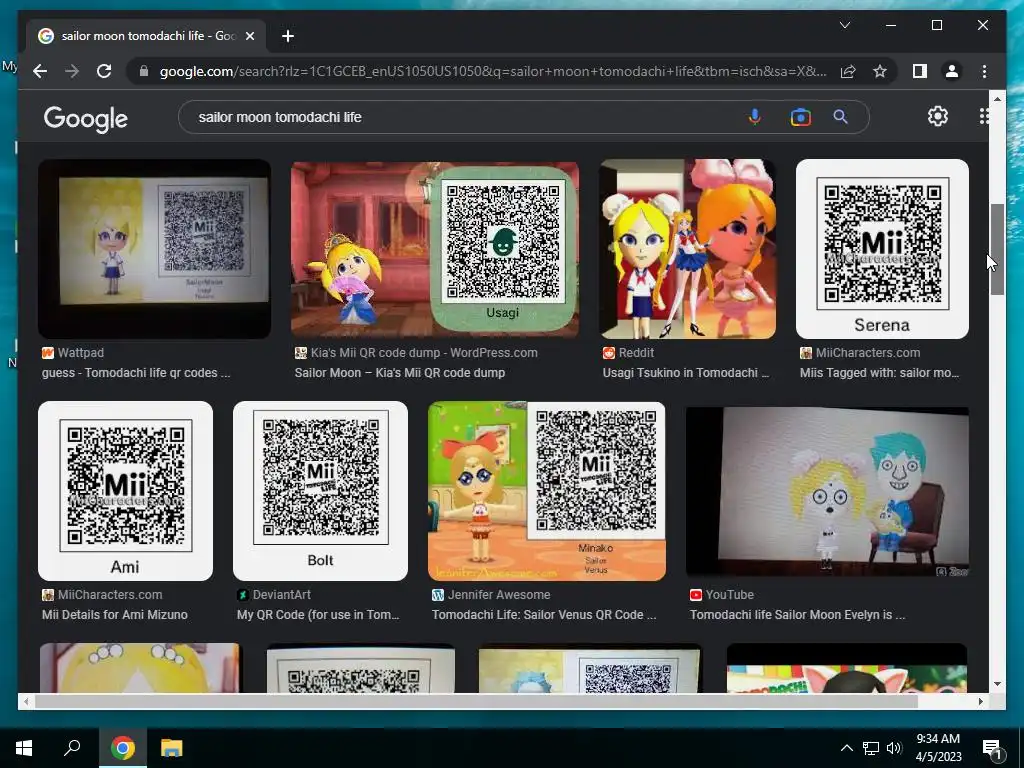This screenshot has width=1024, height=768.
Task: Open Chrome side panel
Action: [x=920, y=71]
